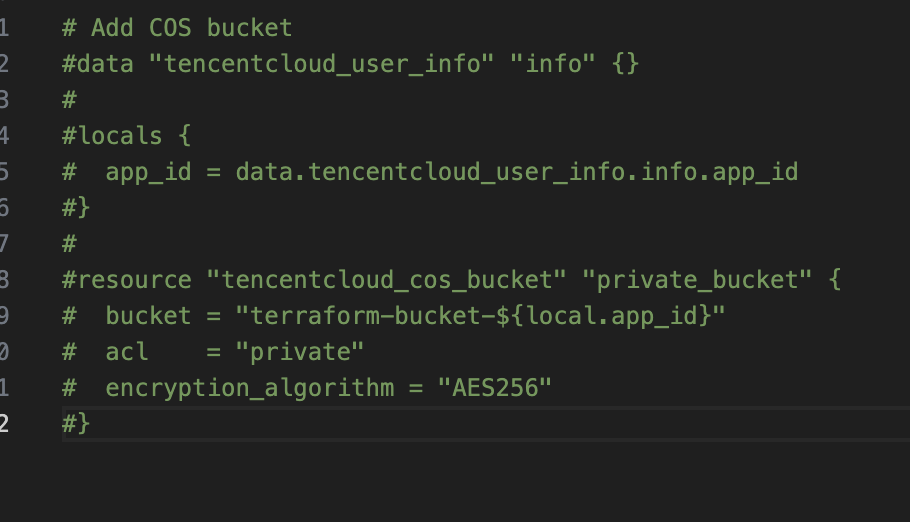Viewport: 910px width, 522px height.
Task: Click the 'private_bucket' resource name
Action: (697, 280)
